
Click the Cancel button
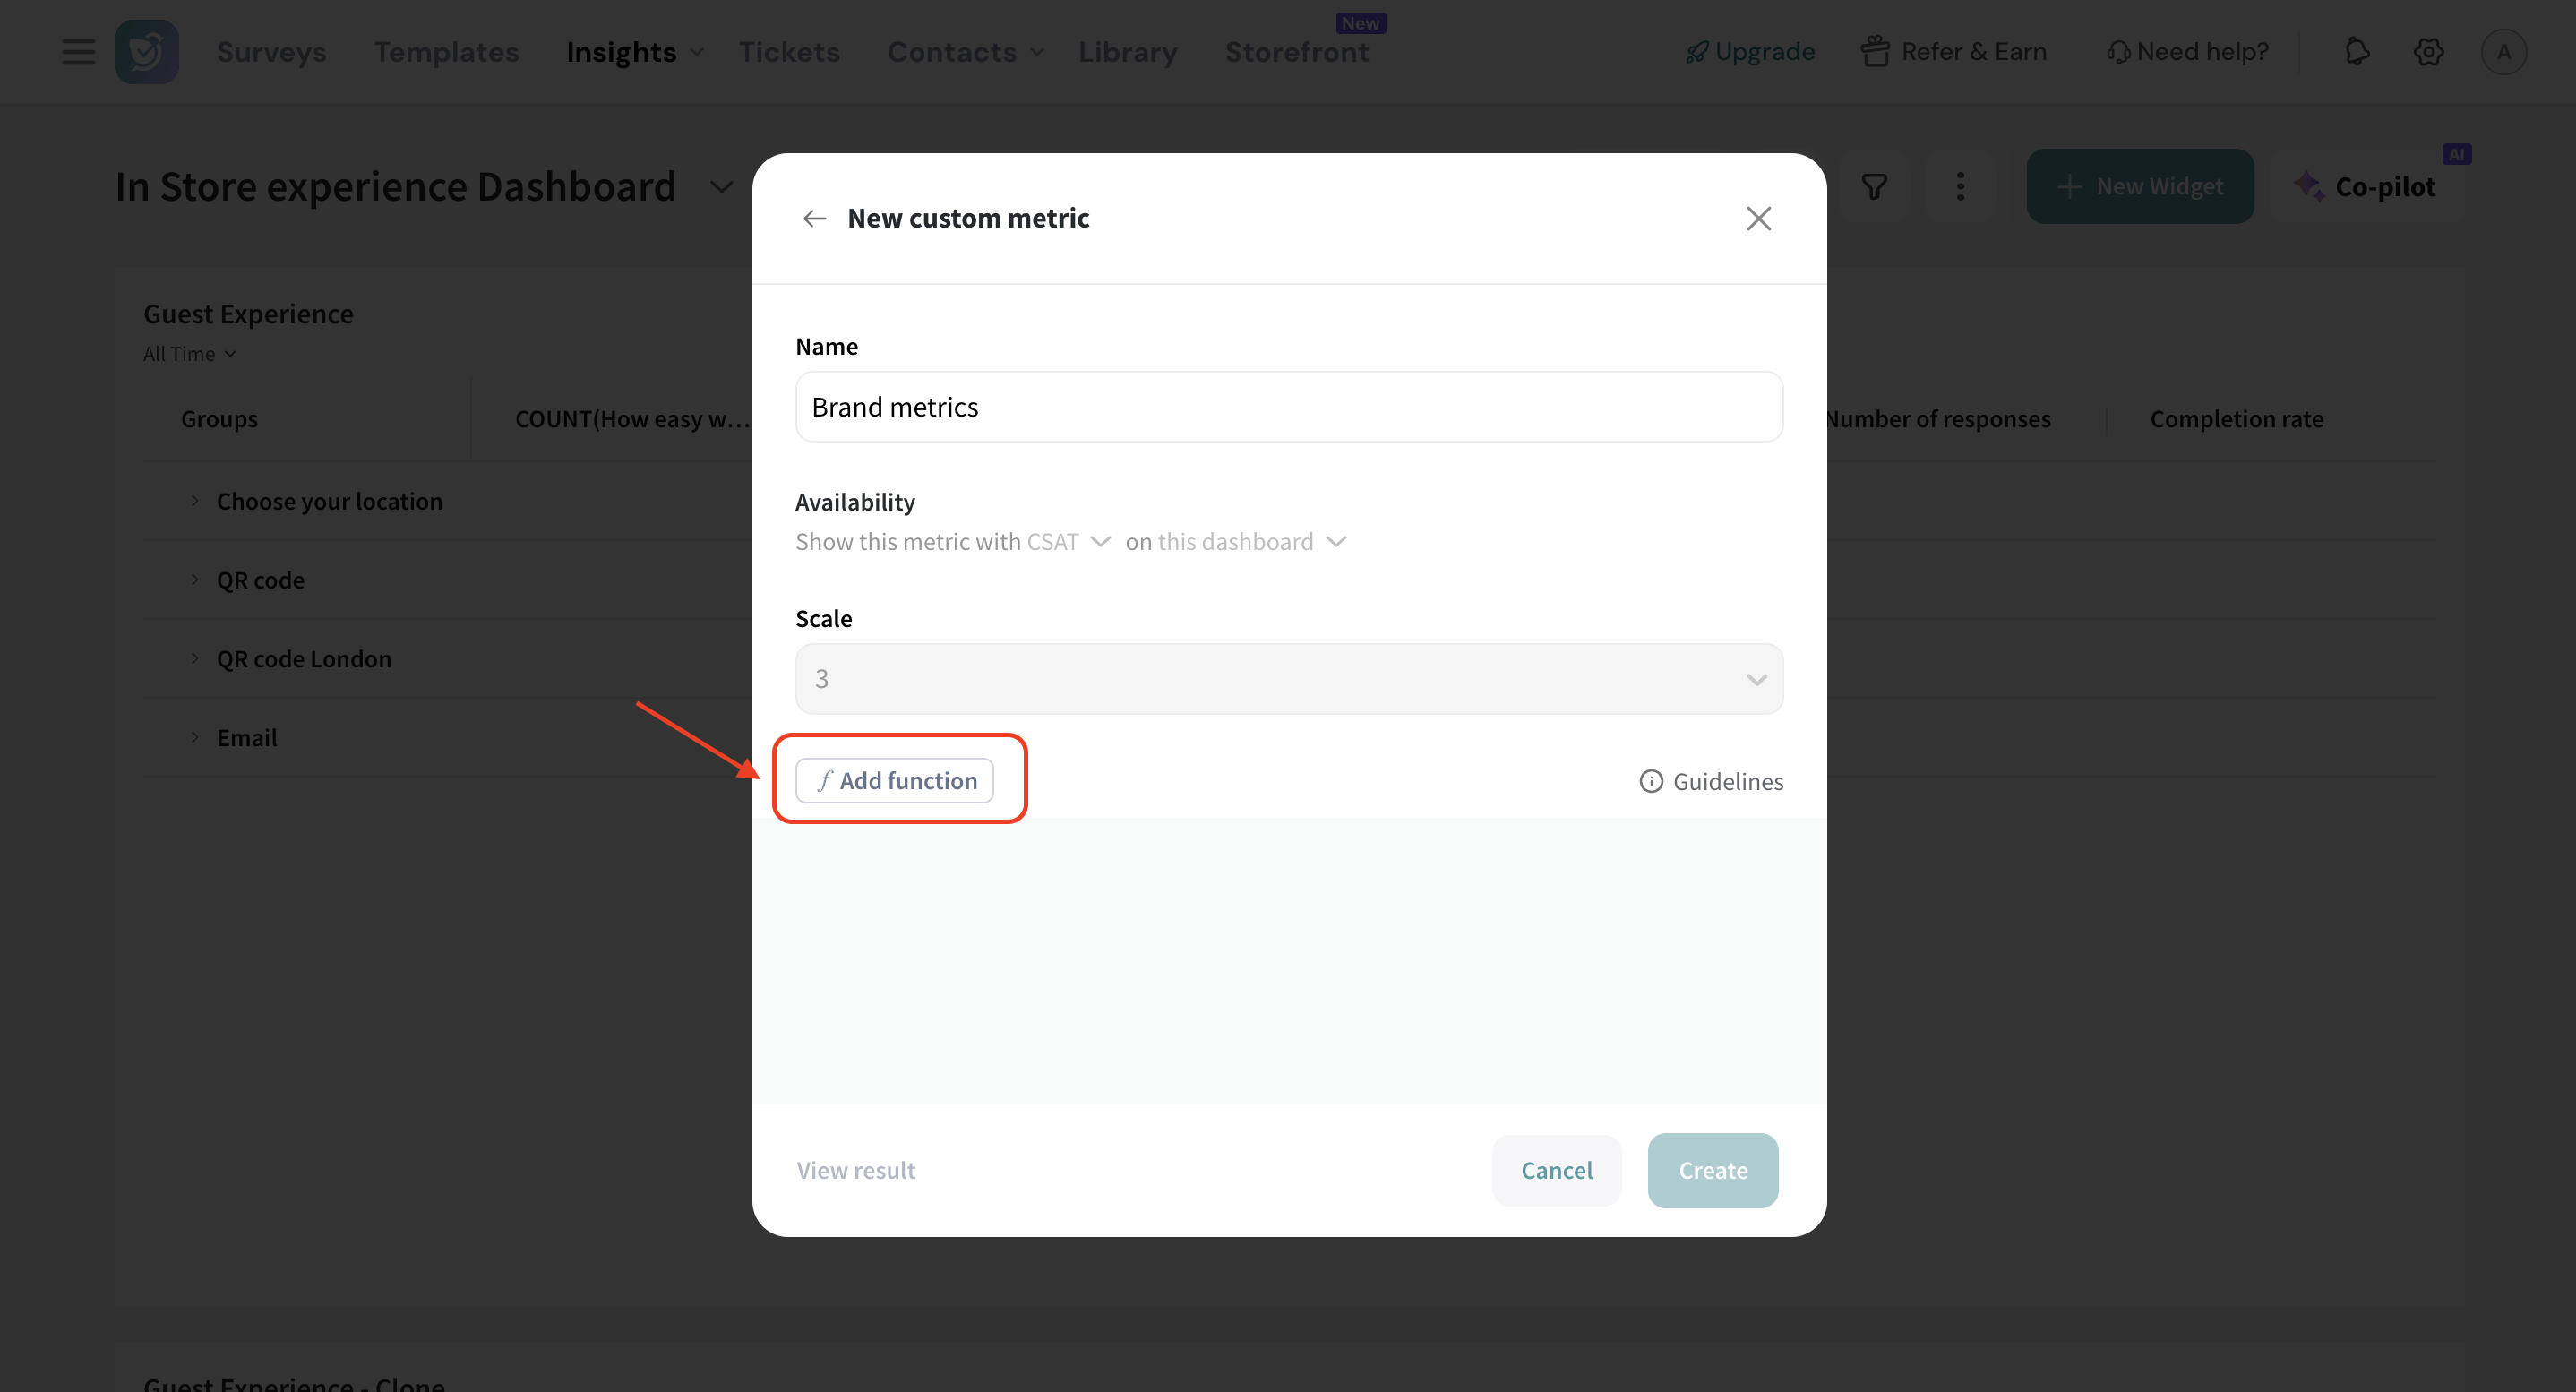click(x=1556, y=1170)
